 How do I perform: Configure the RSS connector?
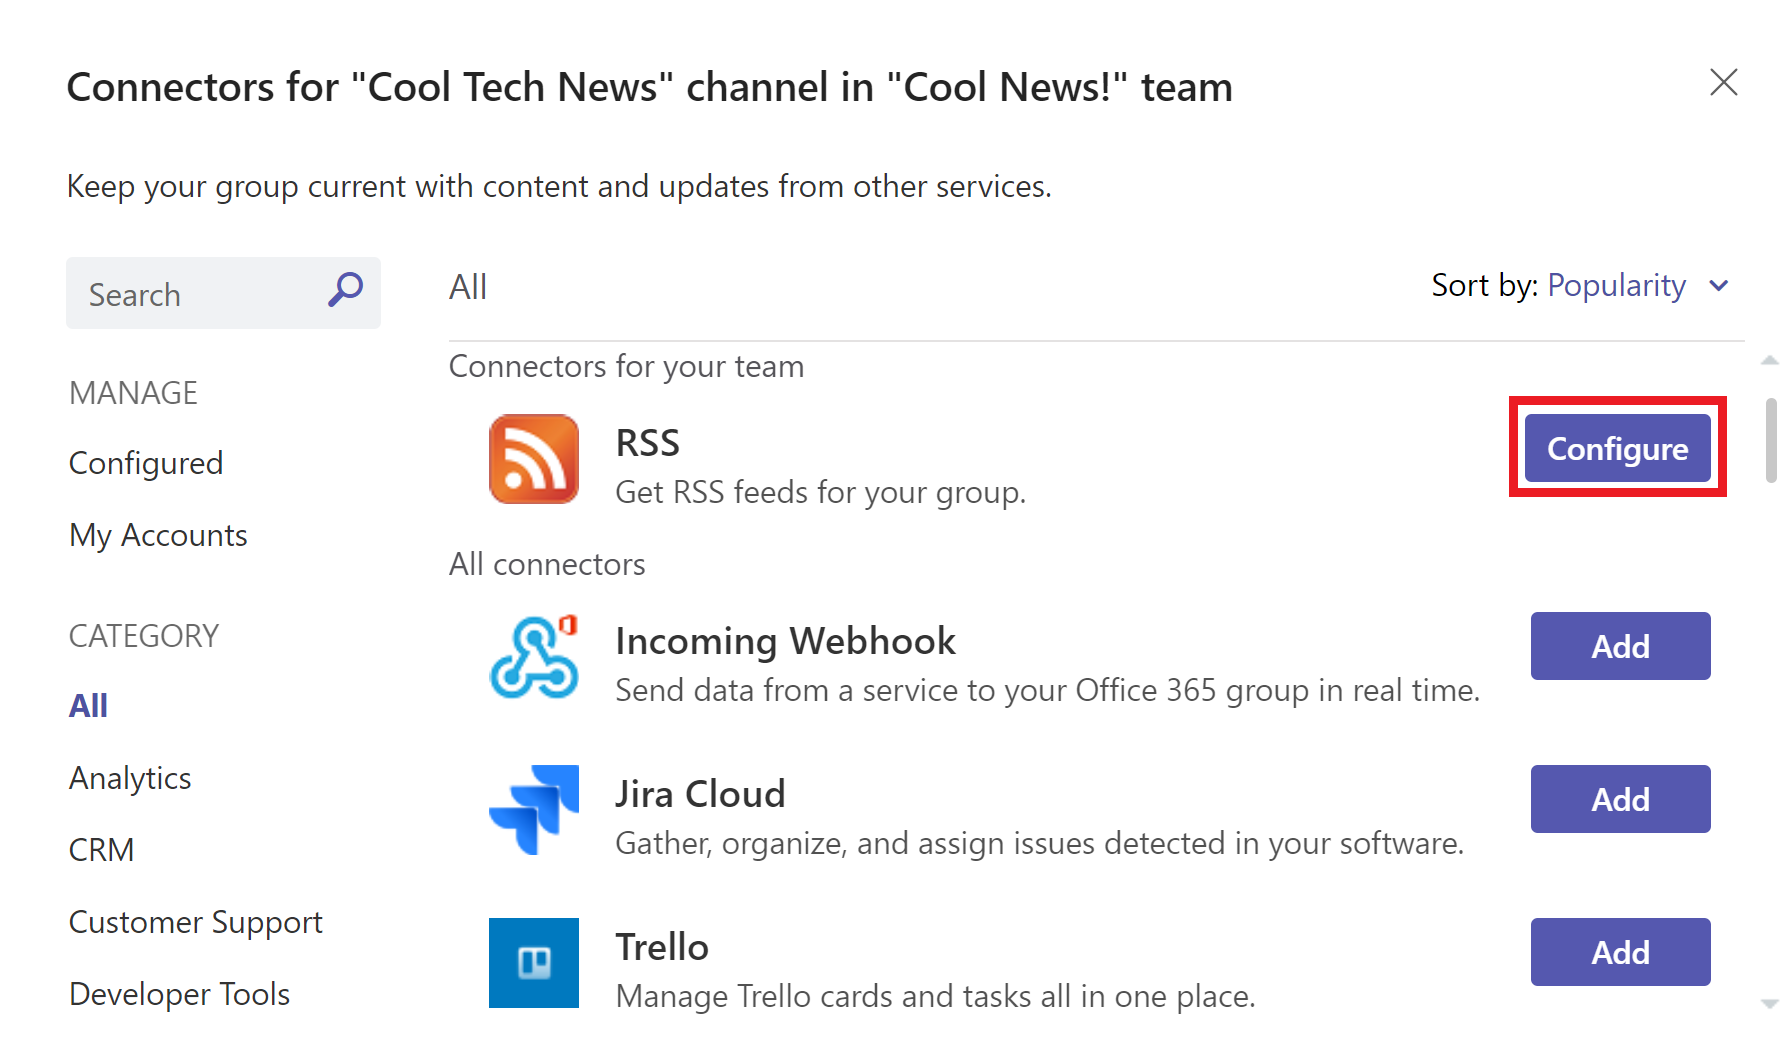point(1617,448)
